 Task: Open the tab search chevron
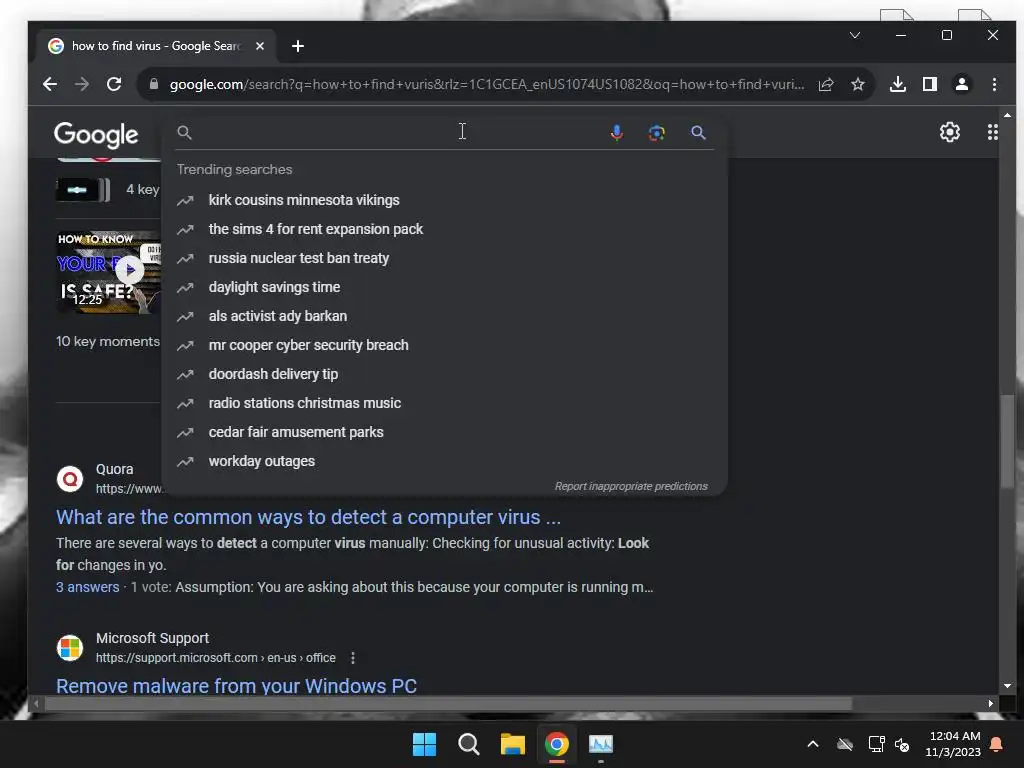coord(854,35)
